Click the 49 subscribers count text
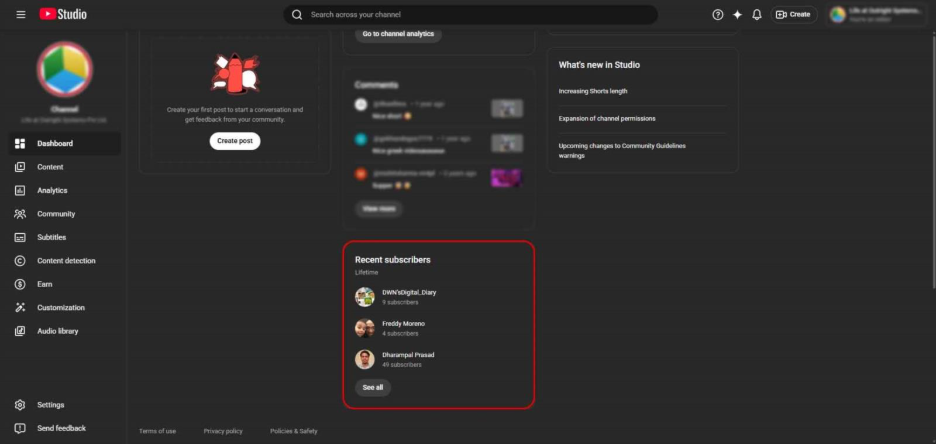 click(x=402, y=365)
